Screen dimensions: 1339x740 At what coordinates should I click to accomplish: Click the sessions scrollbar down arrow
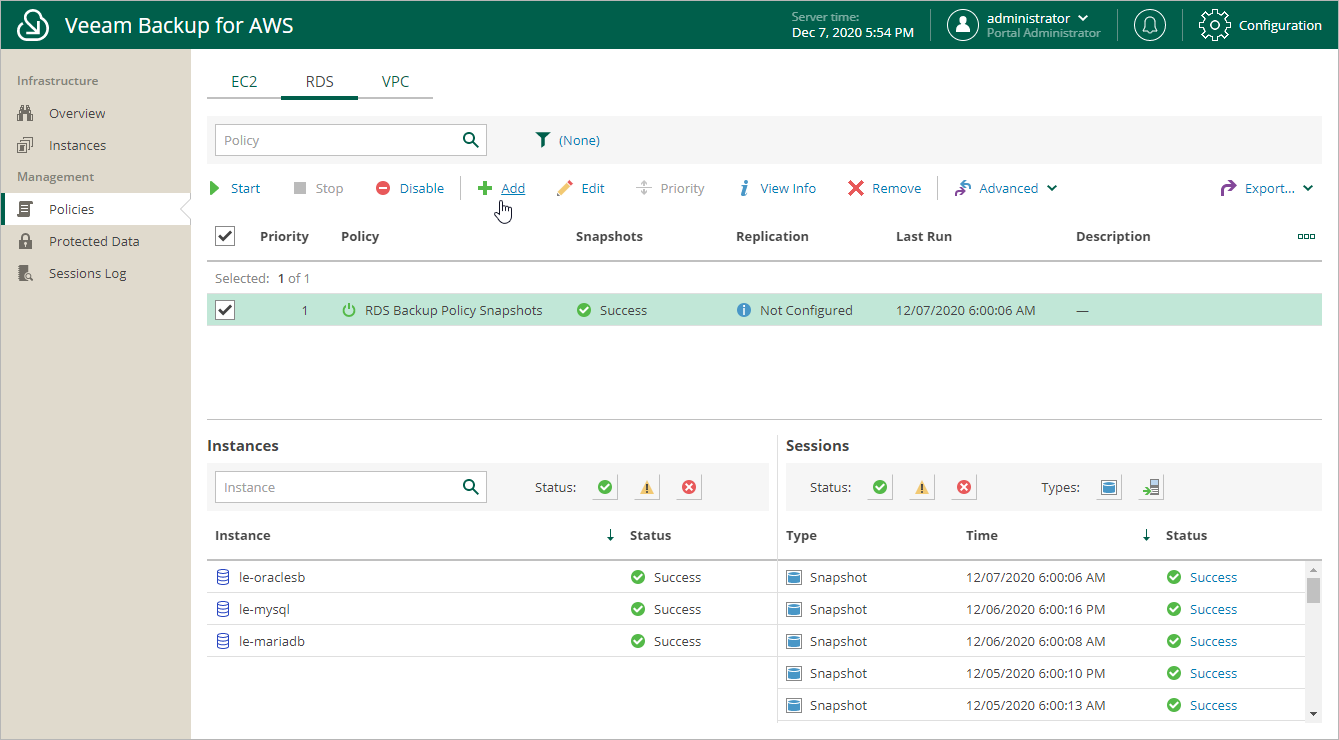(x=1314, y=713)
